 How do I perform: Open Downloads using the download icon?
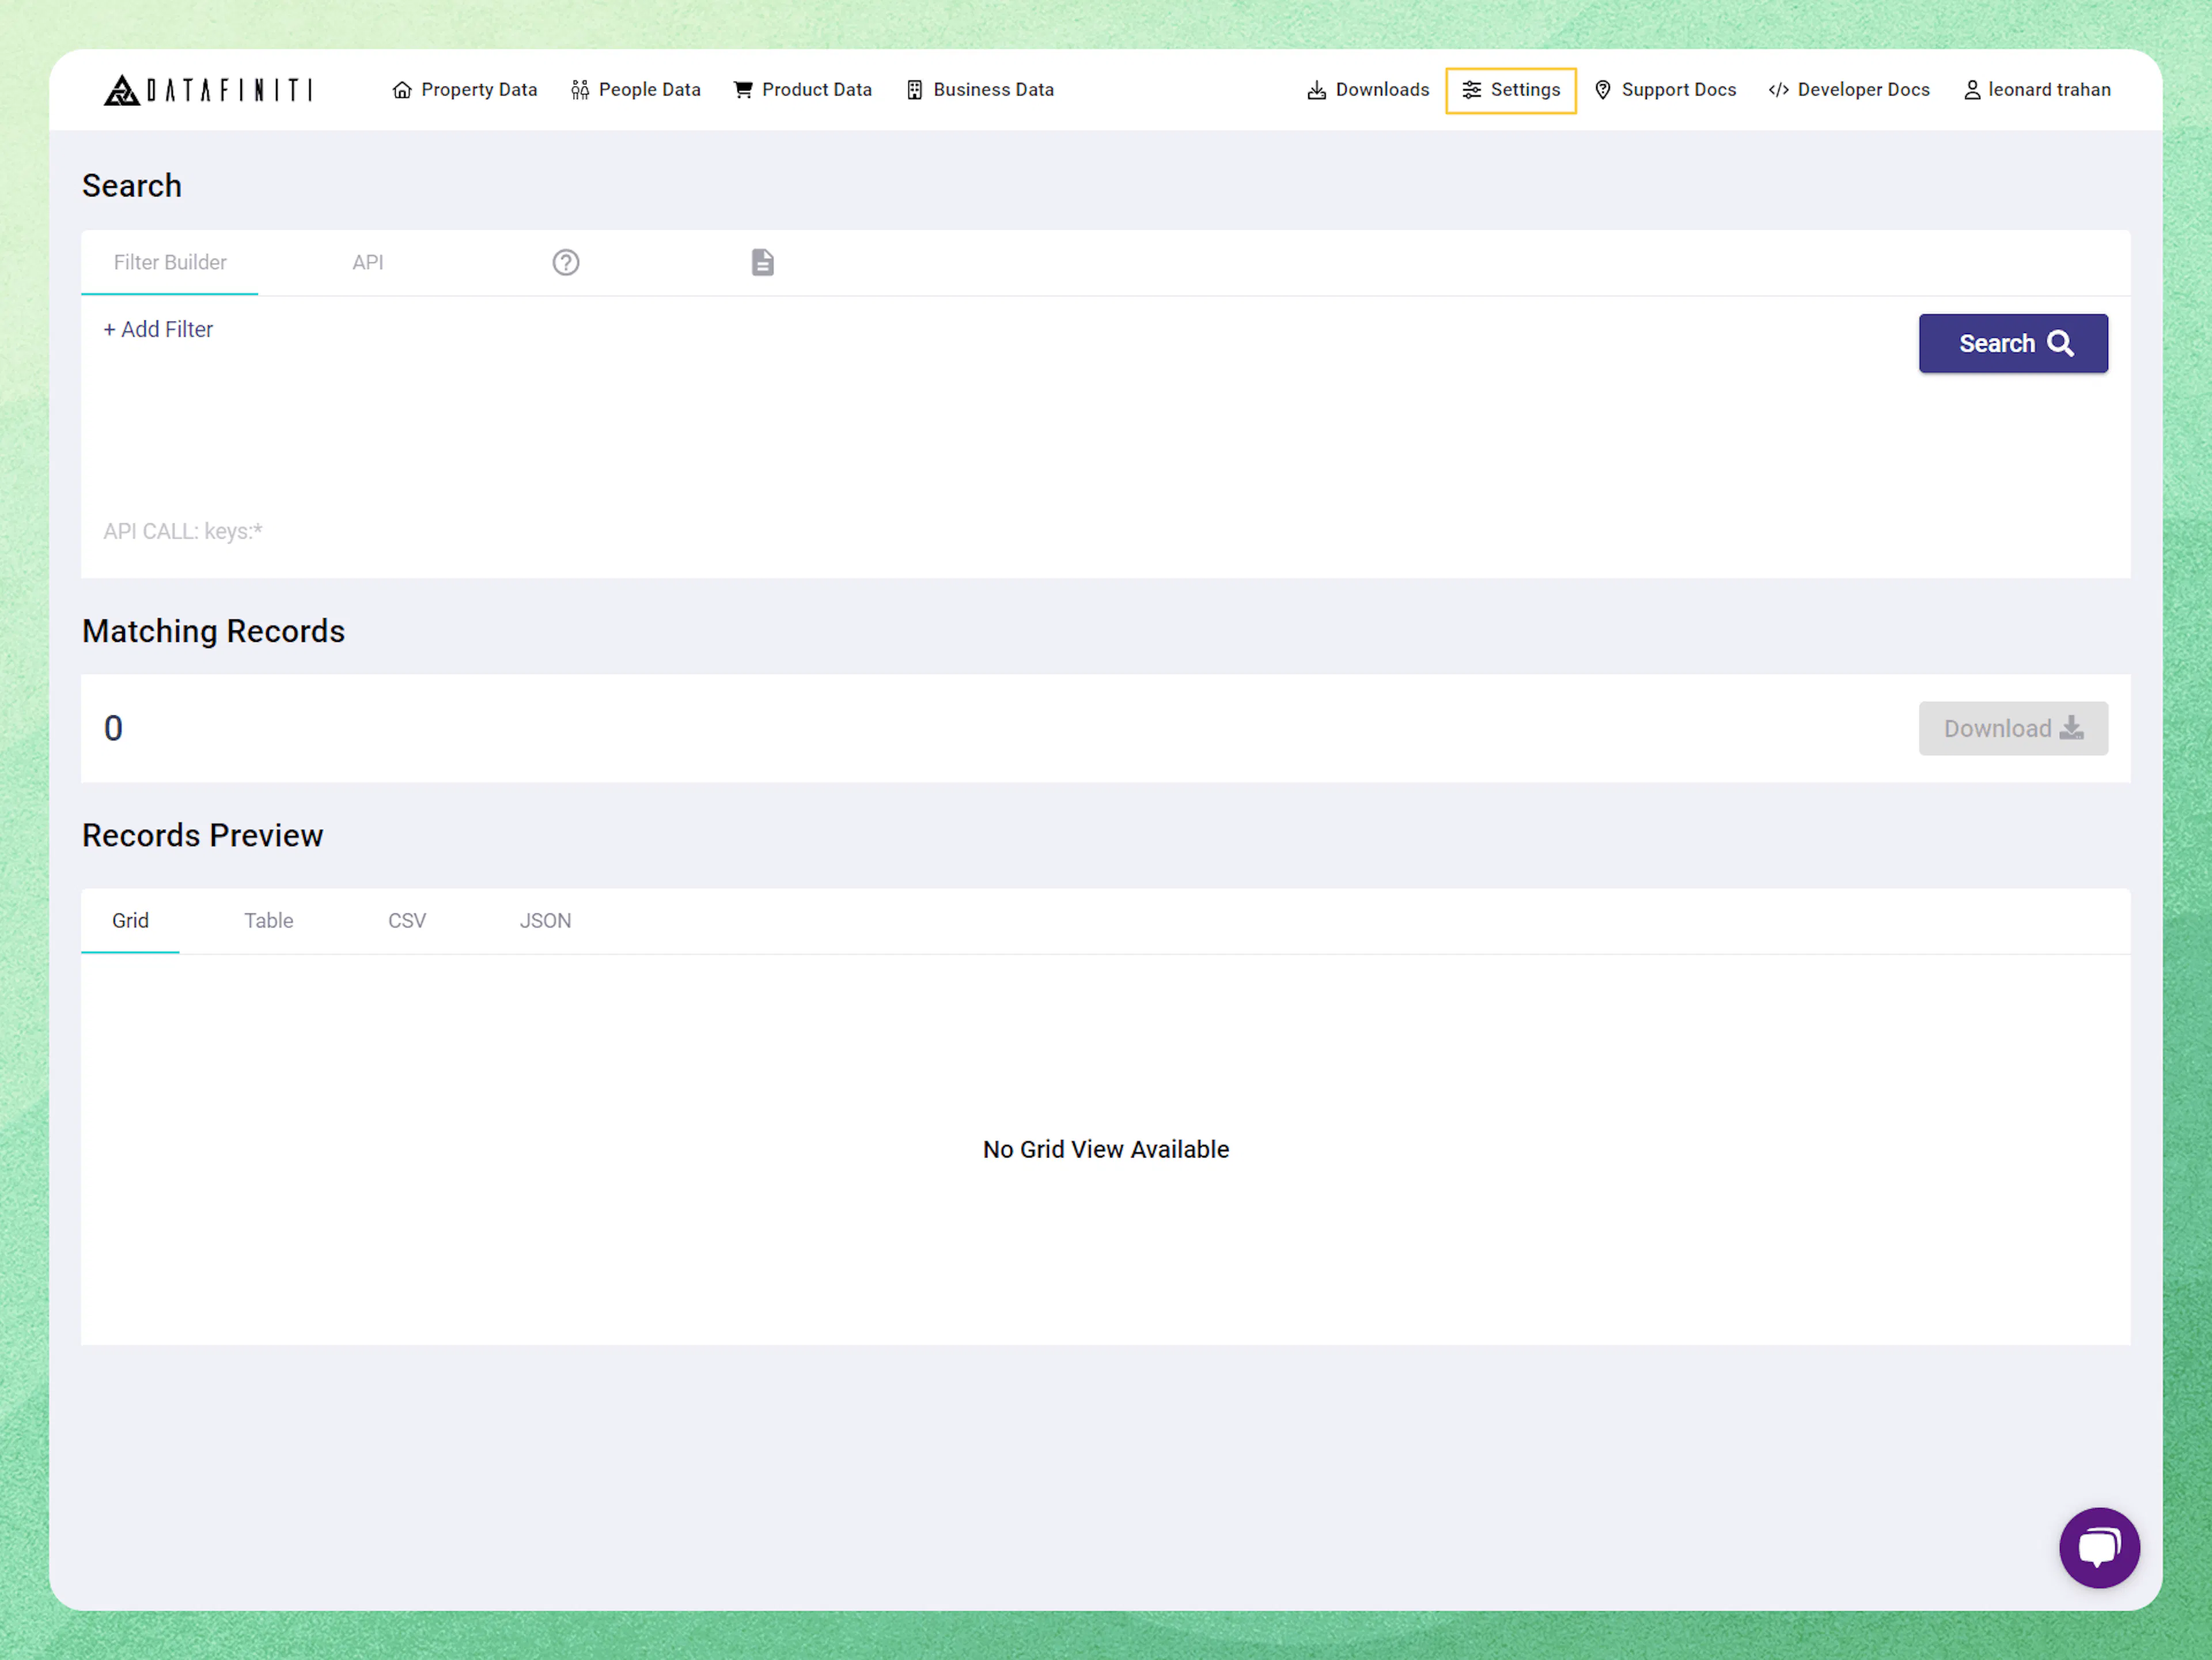coord(1317,90)
